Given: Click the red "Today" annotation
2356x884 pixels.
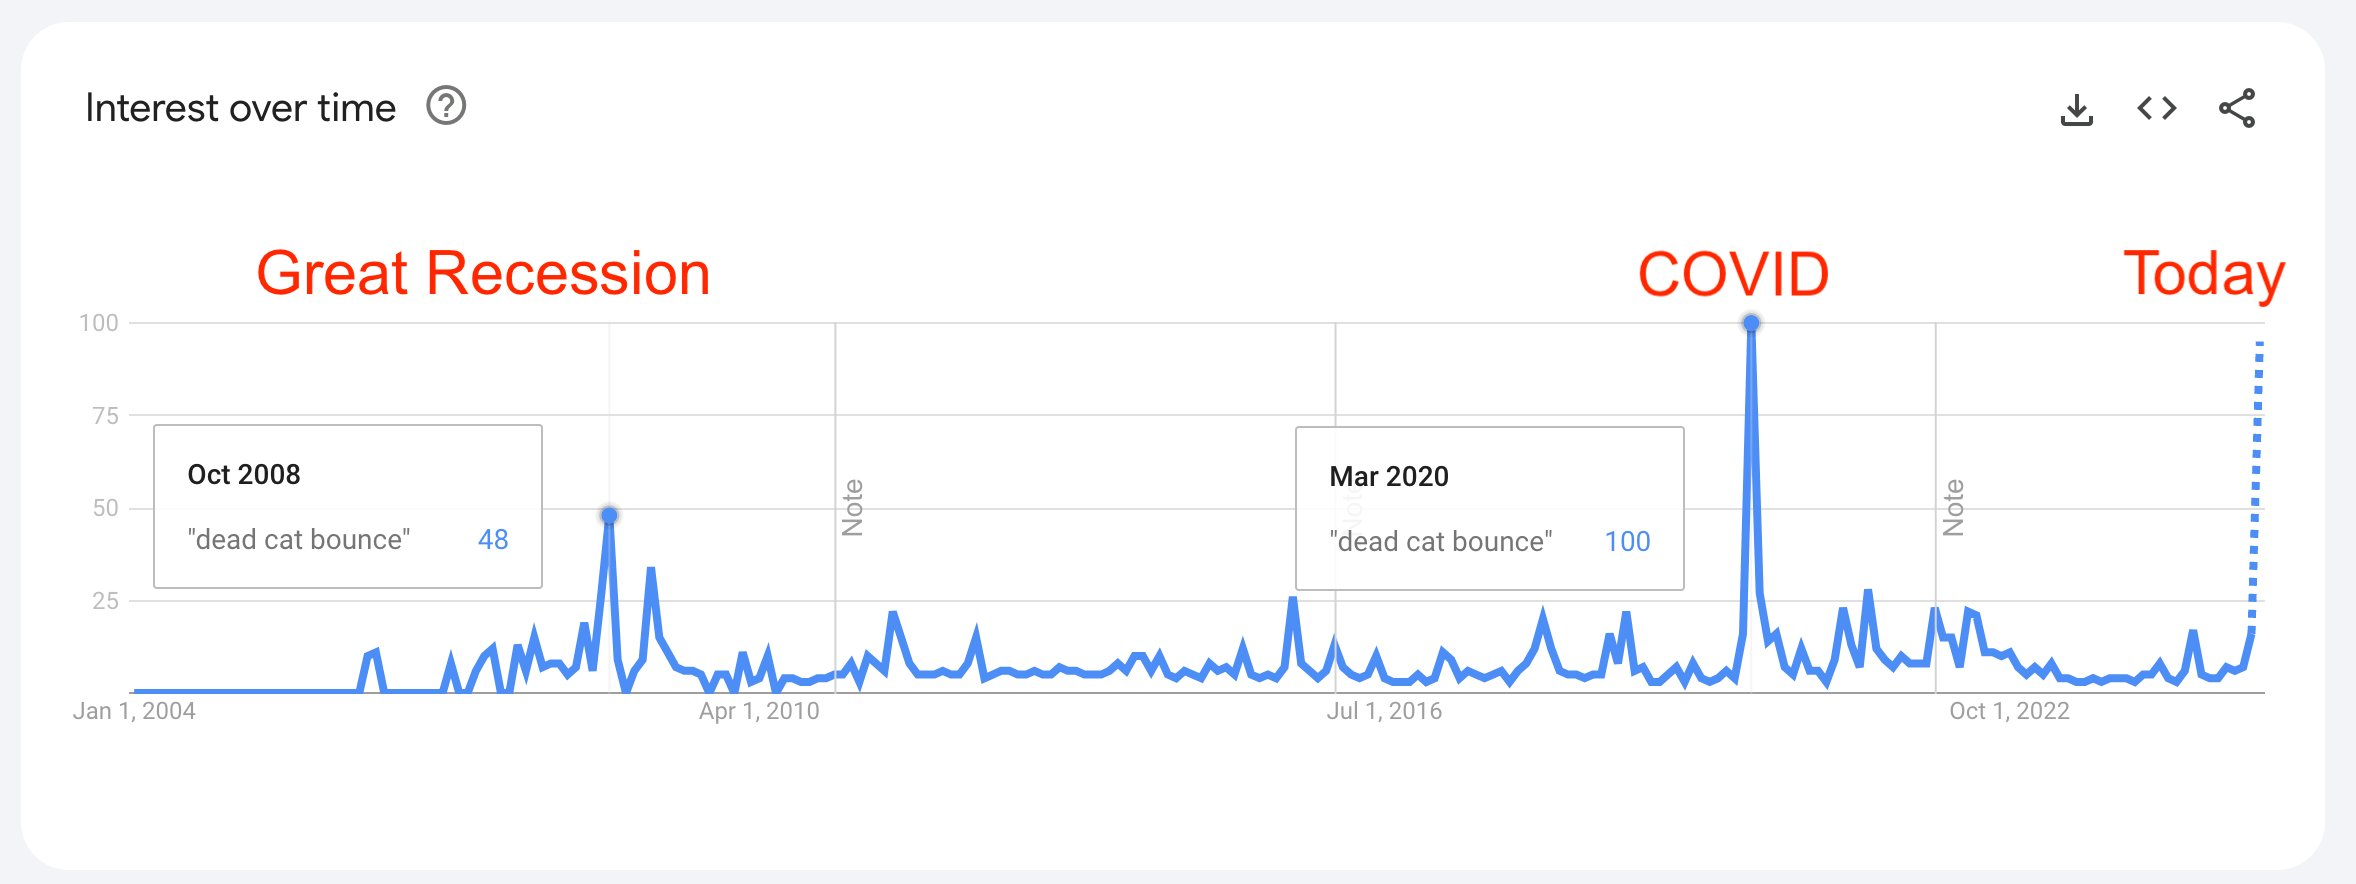Looking at the screenshot, I should point(2203,274).
